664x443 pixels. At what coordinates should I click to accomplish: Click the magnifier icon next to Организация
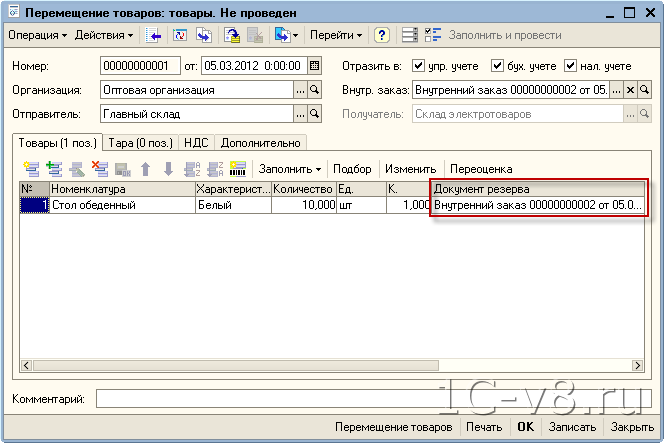point(314,90)
